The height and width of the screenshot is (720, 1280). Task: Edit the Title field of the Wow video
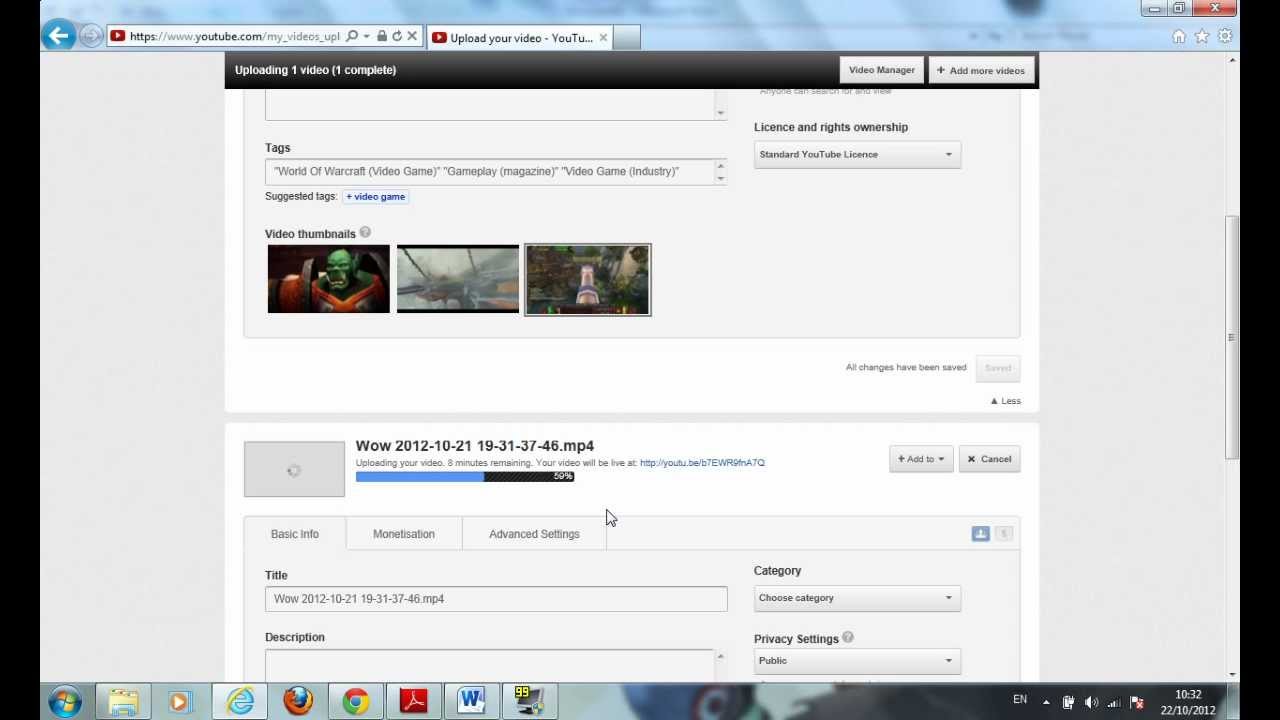pyautogui.click(x=496, y=599)
